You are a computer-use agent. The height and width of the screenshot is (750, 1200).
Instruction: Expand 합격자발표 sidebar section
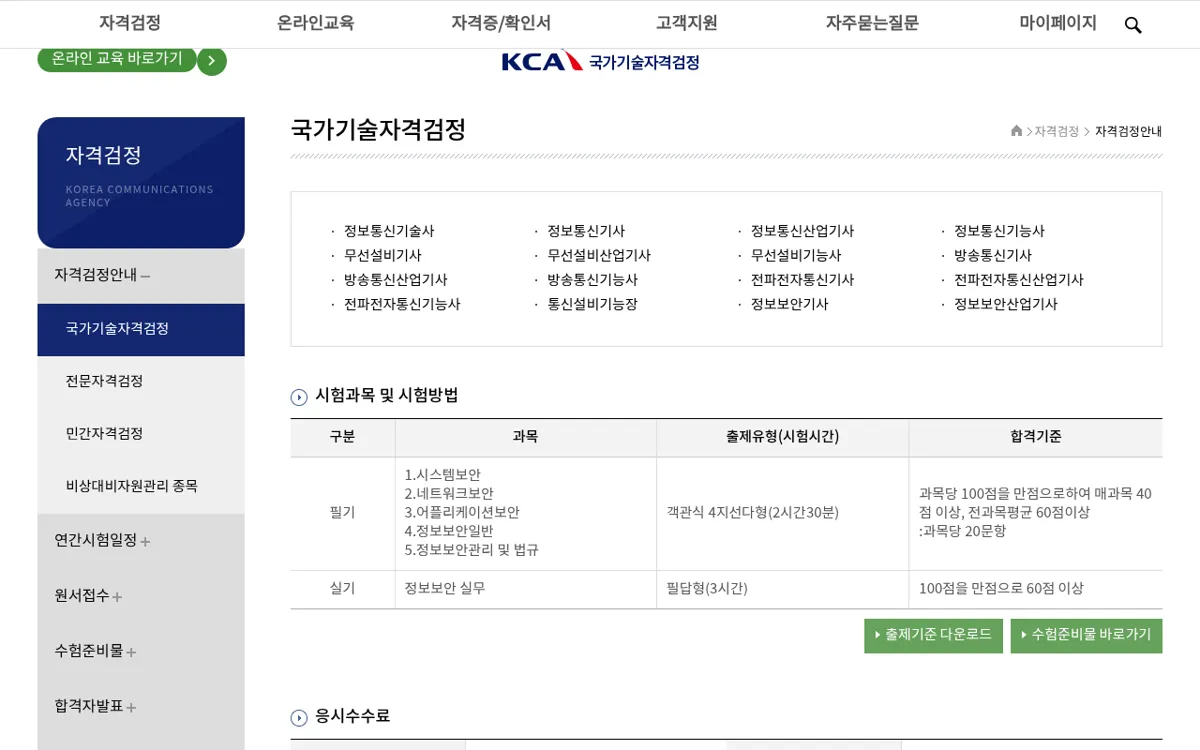(x=141, y=706)
